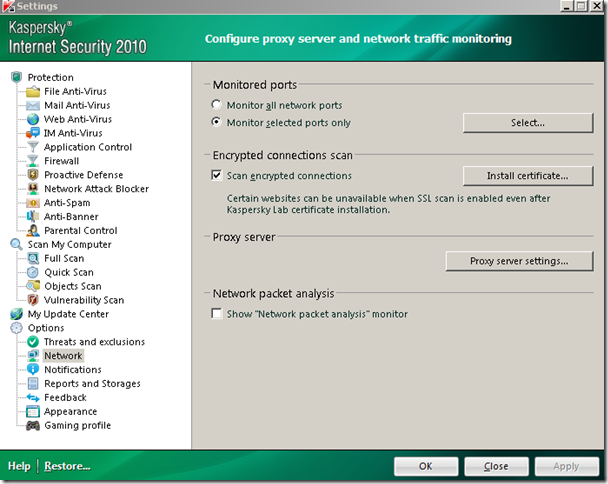The image size is (608, 484).
Task: Click the Protection shield icon
Action: [x=16, y=77]
